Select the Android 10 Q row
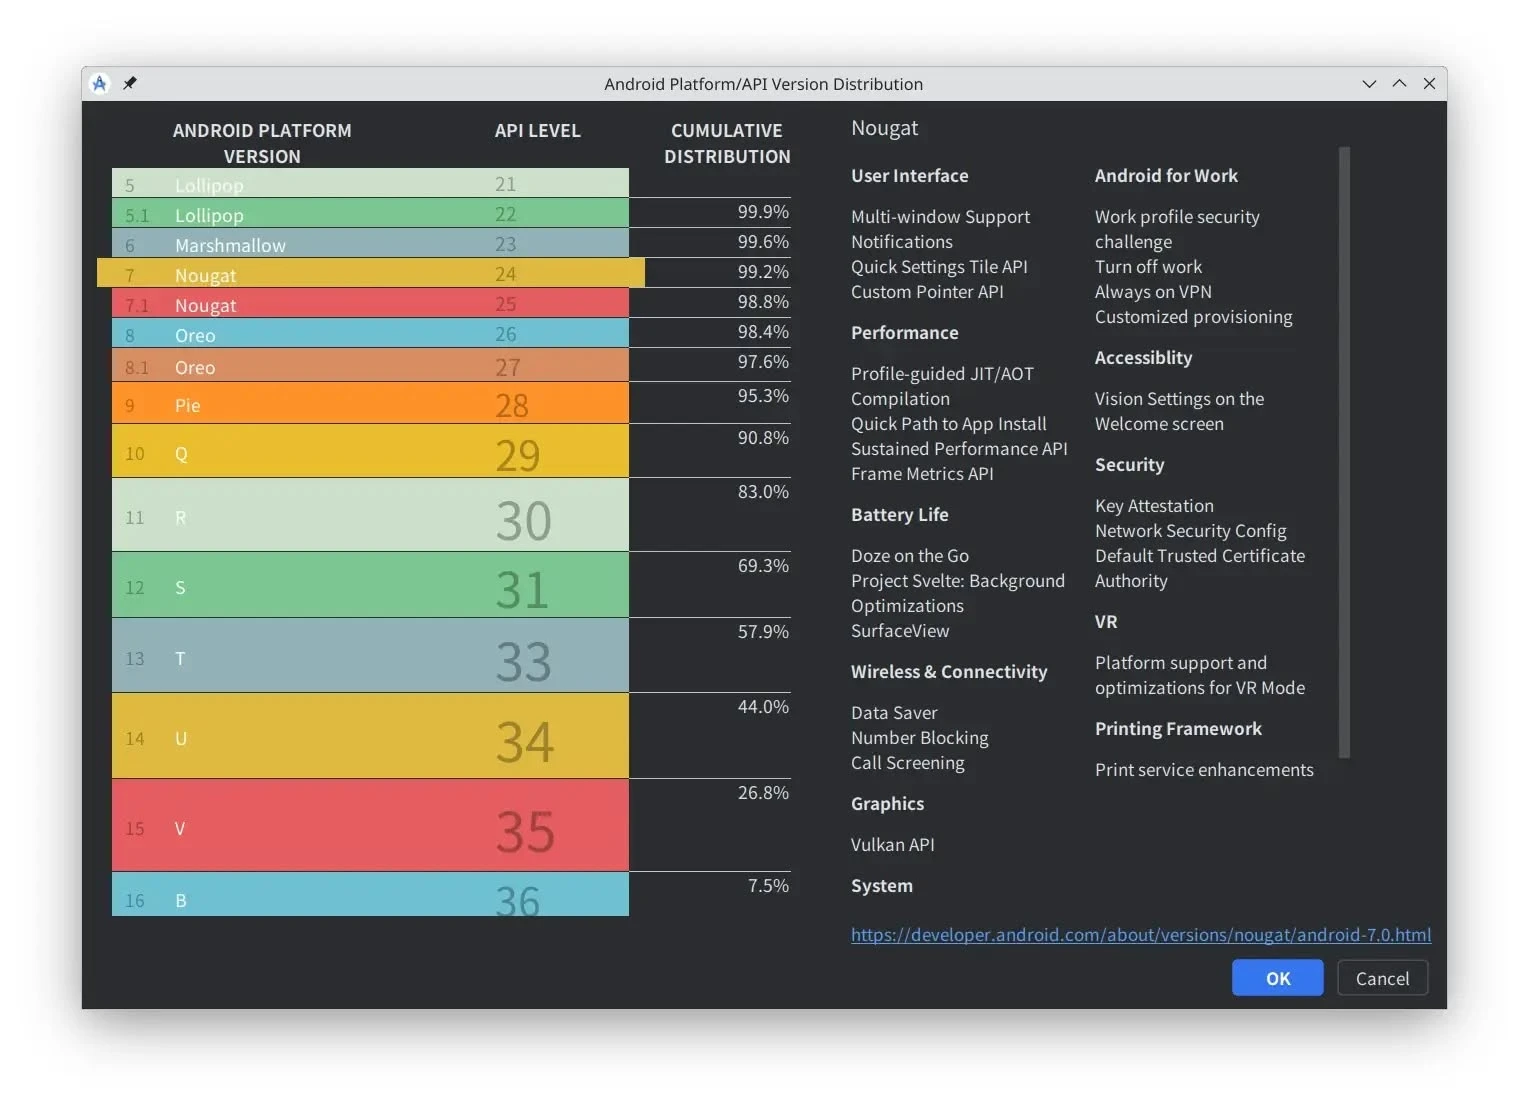Screen dimensions: 1529x1106 (x=370, y=452)
